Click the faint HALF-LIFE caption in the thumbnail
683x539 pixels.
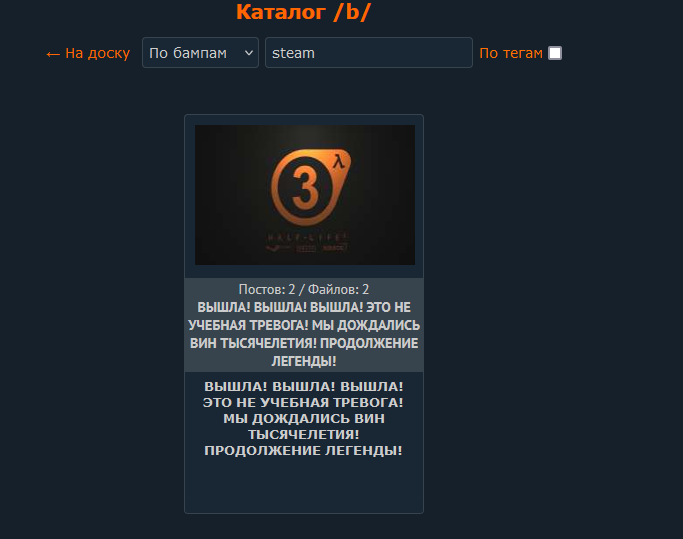[x=308, y=237]
